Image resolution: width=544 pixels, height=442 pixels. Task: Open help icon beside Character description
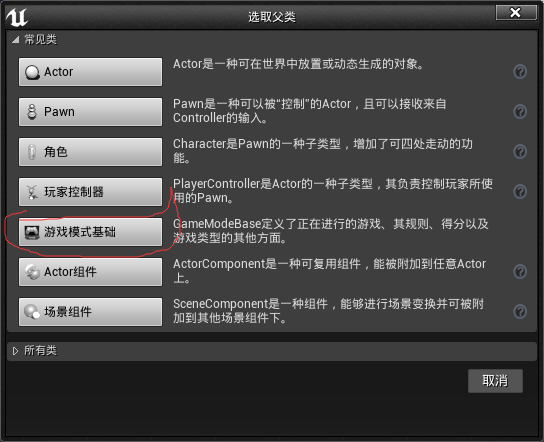(520, 152)
